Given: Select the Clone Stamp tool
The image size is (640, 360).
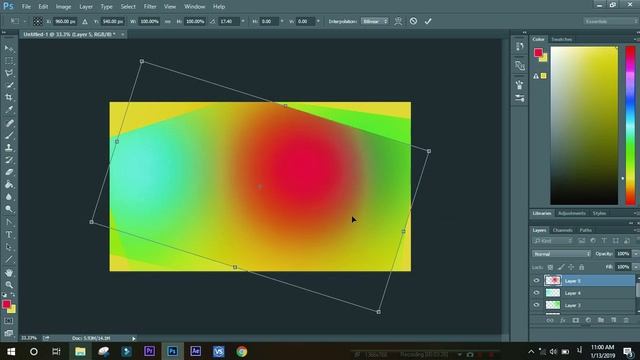Looking at the screenshot, I should point(9,147).
